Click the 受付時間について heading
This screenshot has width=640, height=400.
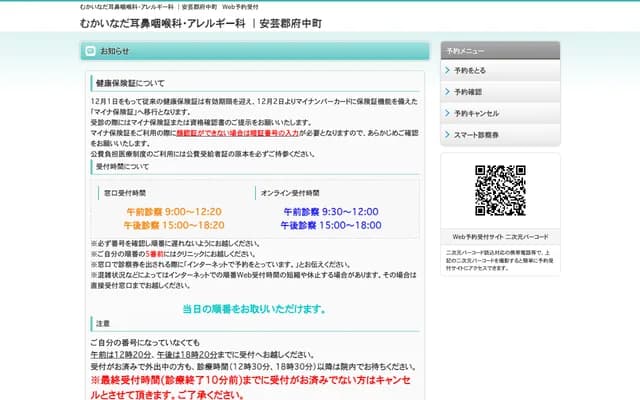pyautogui.click(x=122, y=167)
